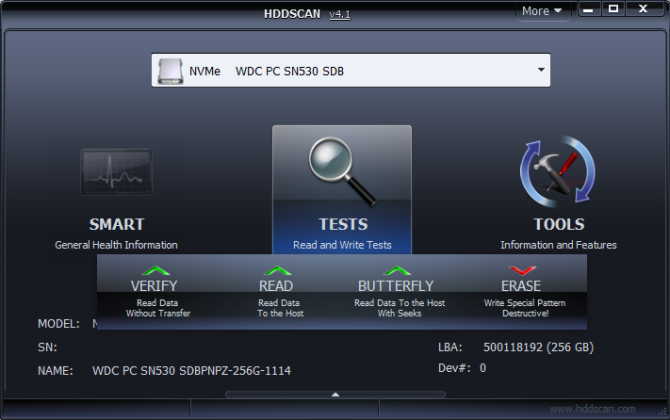Image resolution: width=670 pixels, height=420 pixels.
Task: Expand the drive selection dropdown arrow
Action: tap(541, 70)
